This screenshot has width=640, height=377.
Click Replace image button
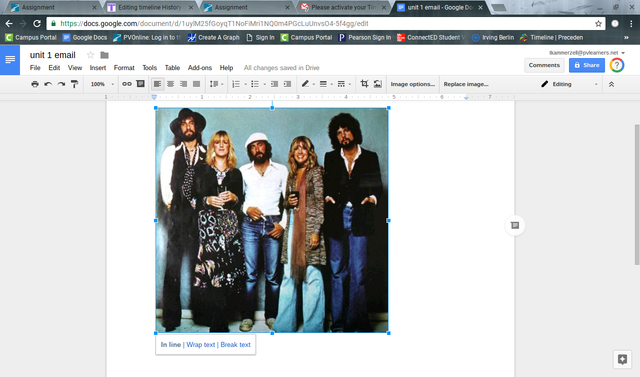466,84
